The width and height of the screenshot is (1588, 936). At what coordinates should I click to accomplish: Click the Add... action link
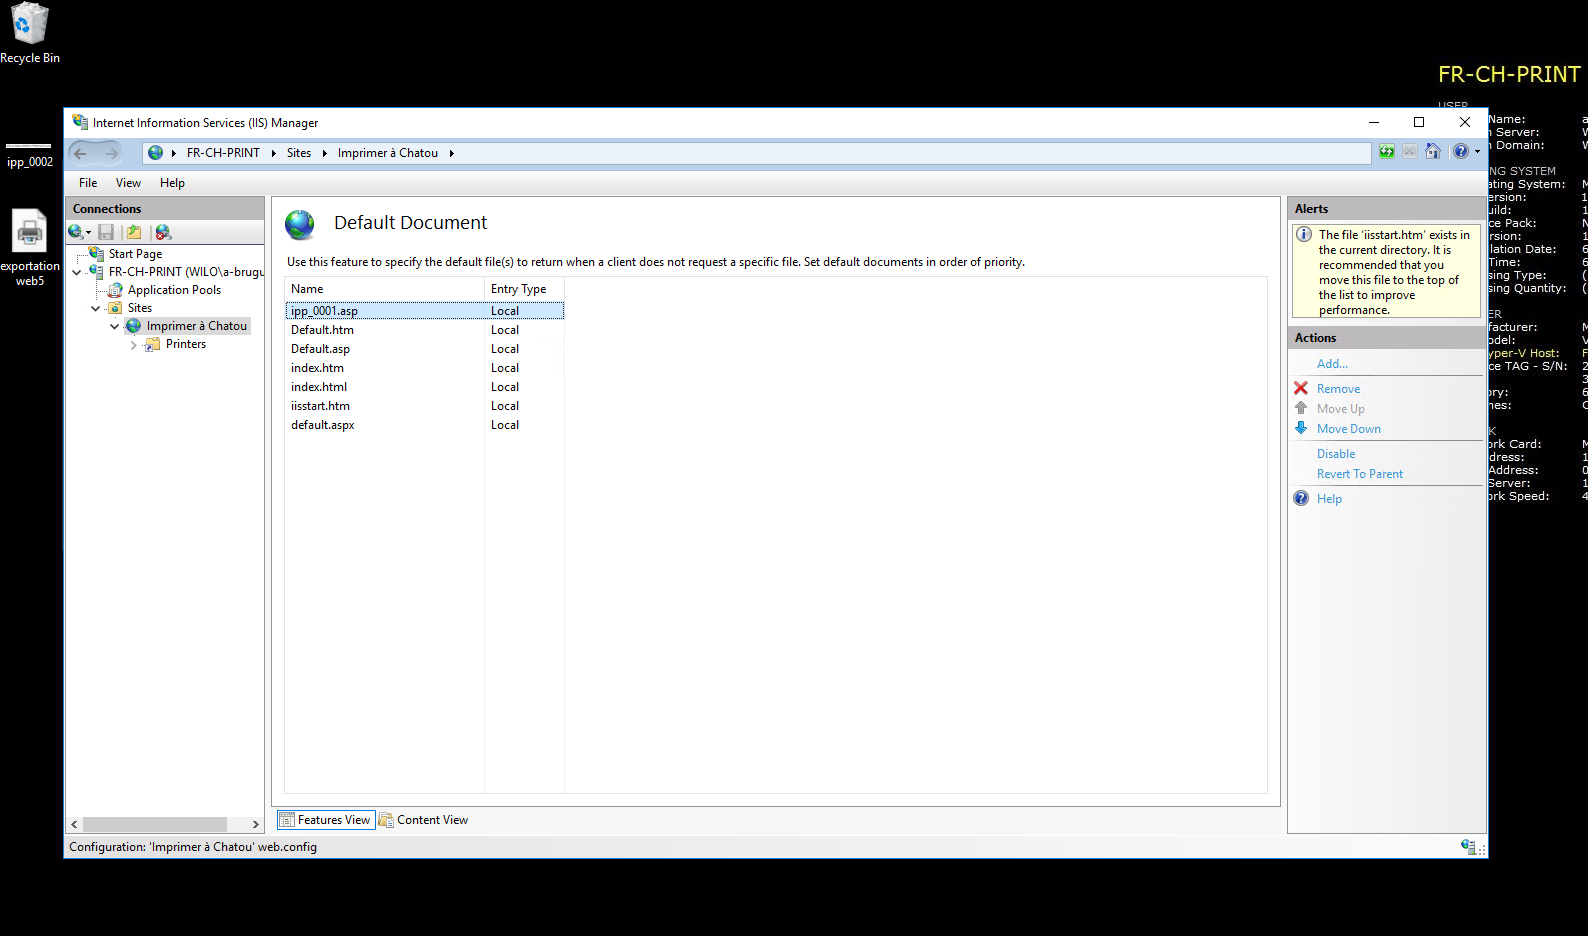click(x=1332, y=364)
